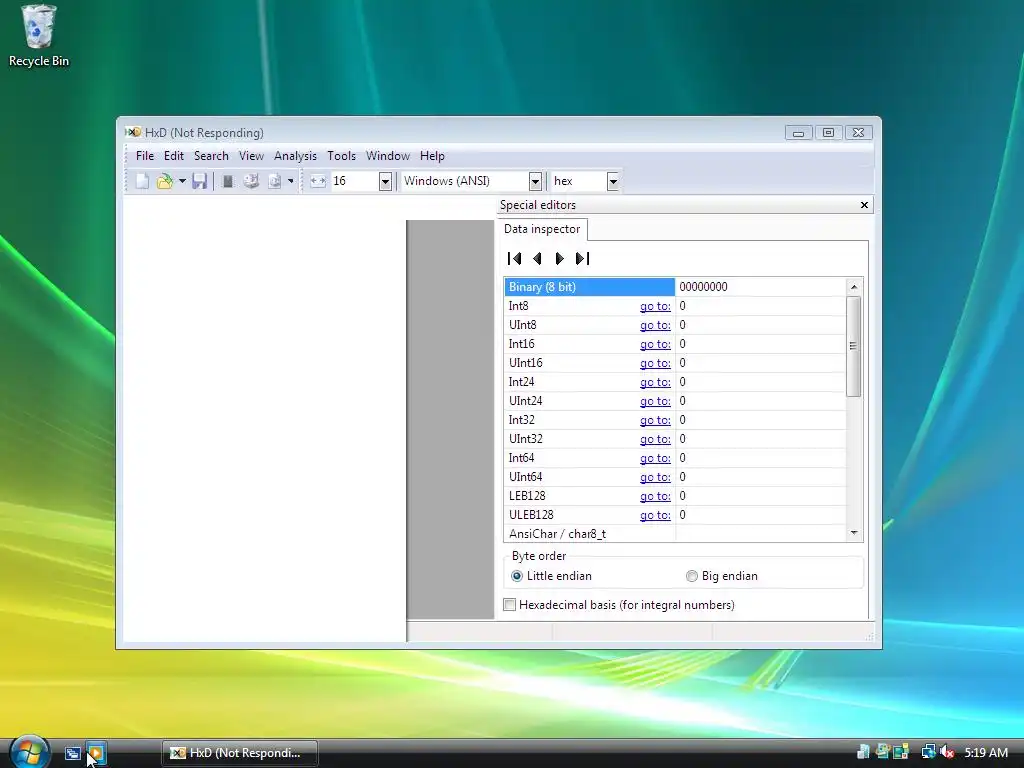This screenshot has height=768, width=1024.
Task: Expand the disk image dropdown arrow
Action: [x=291, y=181]
